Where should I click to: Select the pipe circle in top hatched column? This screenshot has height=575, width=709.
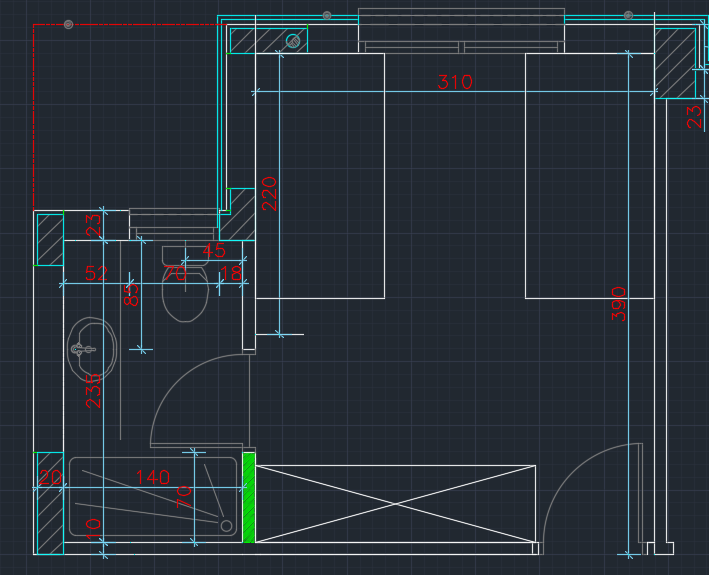(293, 41)
